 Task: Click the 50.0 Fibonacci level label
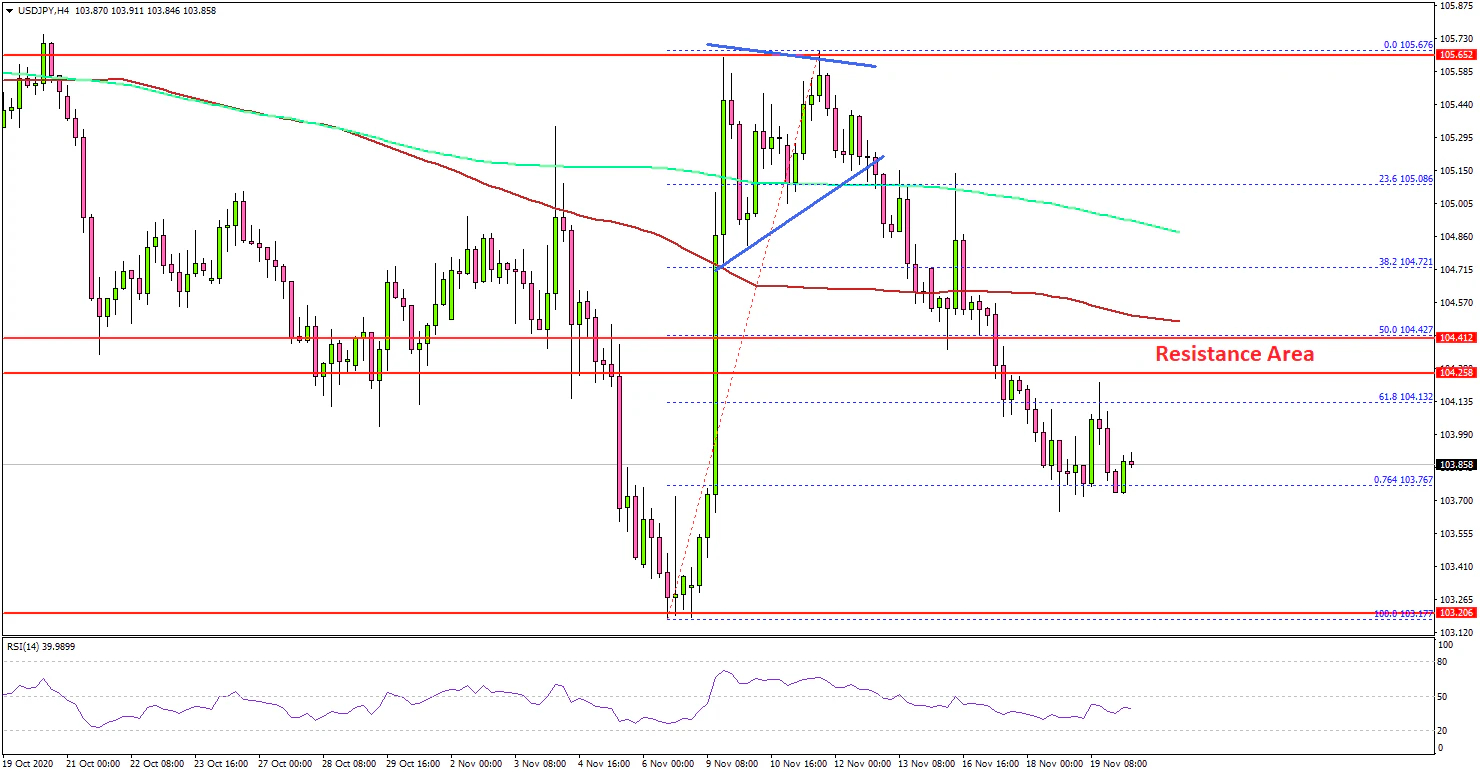point(1404,329)
